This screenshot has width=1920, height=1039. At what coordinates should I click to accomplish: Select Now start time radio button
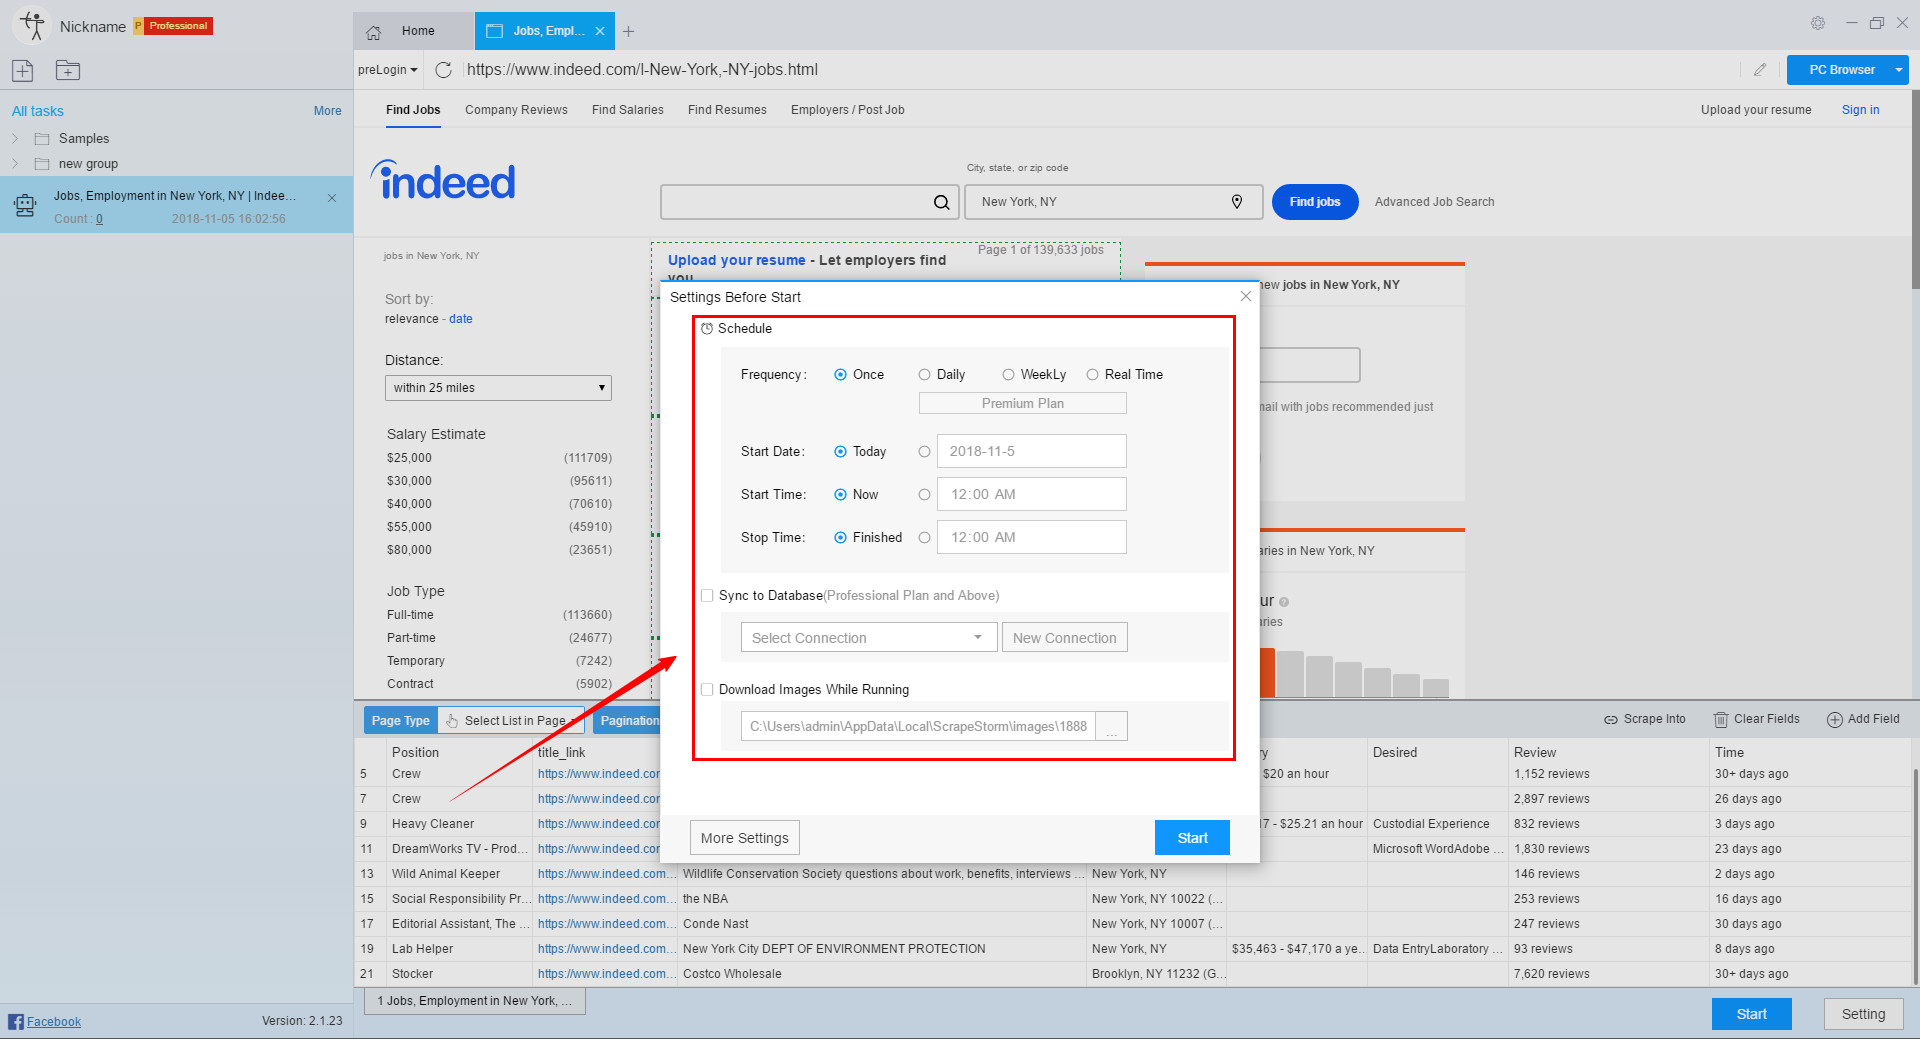[840, 495]
